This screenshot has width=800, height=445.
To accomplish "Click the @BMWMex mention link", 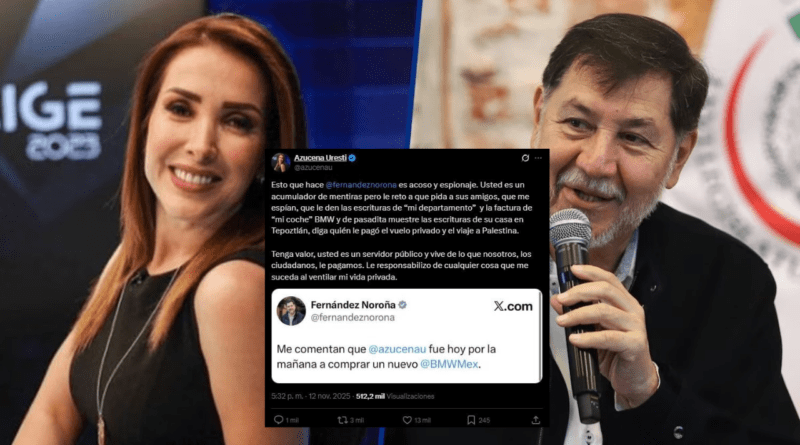I will point(449,364).
